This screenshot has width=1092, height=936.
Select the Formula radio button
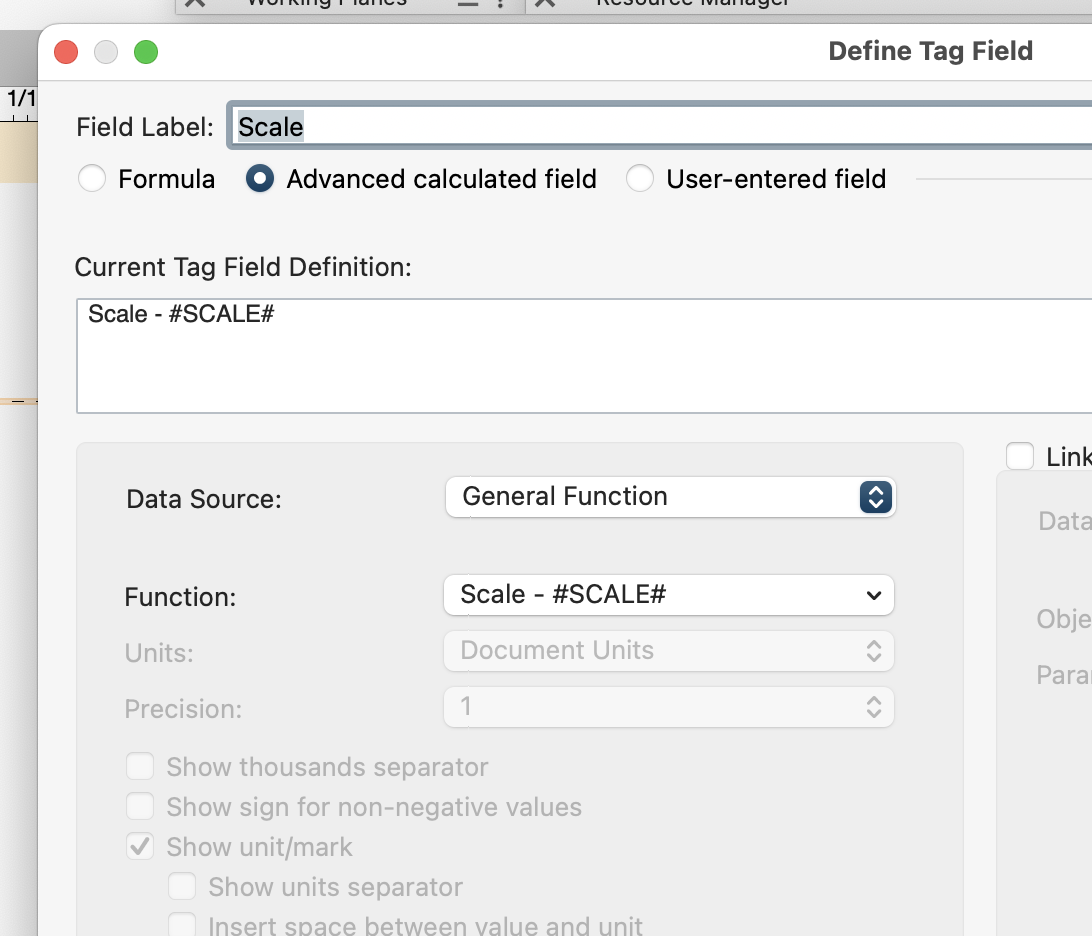(92, 179)
